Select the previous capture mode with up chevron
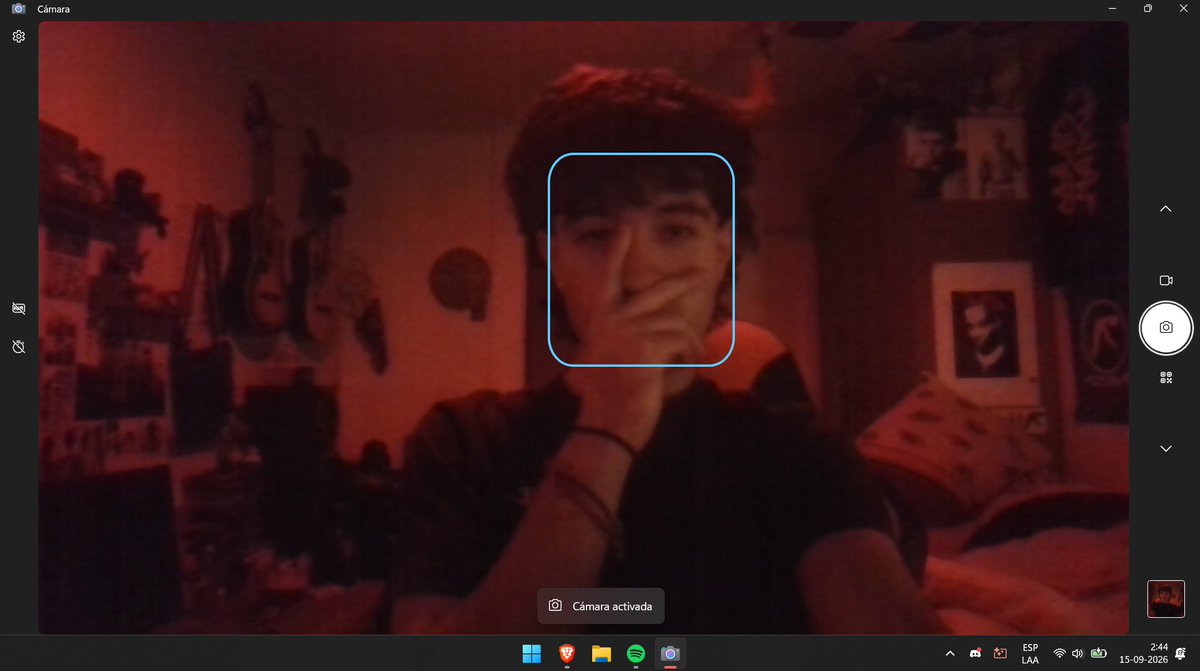 click(1165, 209)
